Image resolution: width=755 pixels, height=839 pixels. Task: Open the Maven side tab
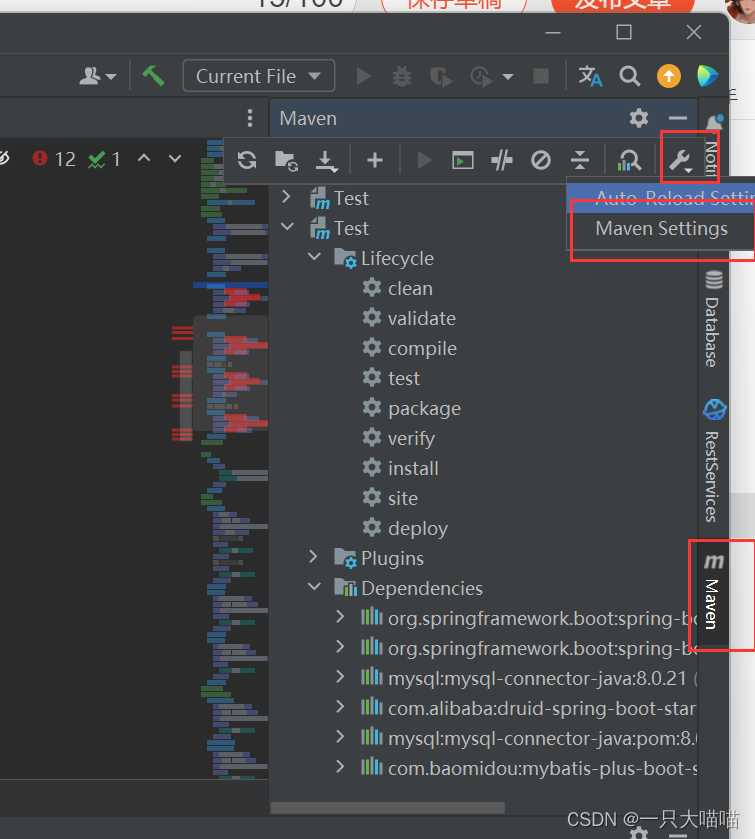[x=713, y=593]
